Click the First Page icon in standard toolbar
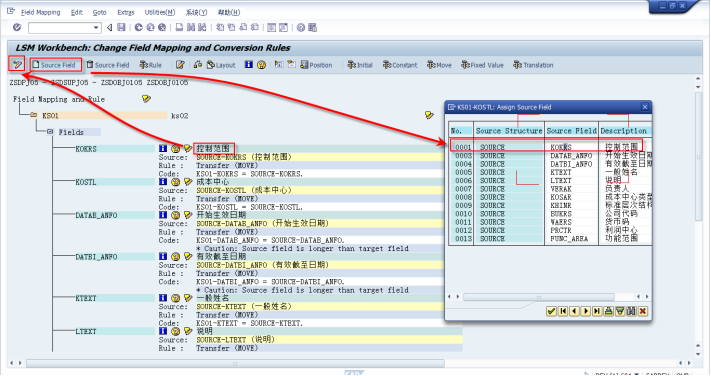This screenshot has height=376, width=711. [220, 28]
